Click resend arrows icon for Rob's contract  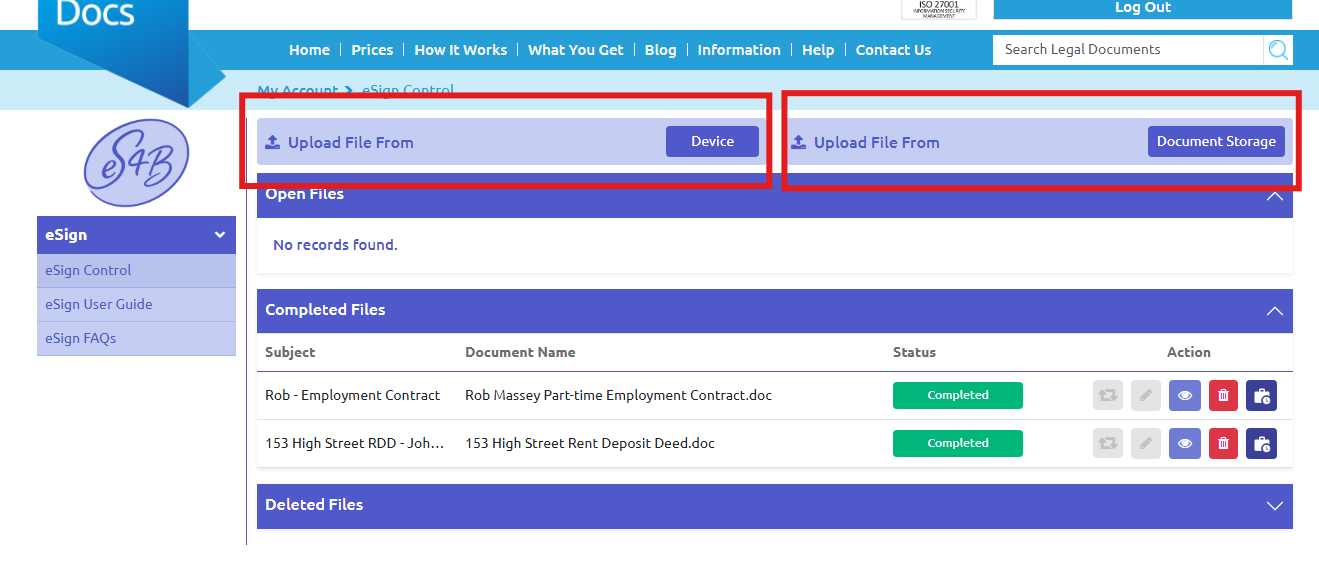click(1108, 395)
